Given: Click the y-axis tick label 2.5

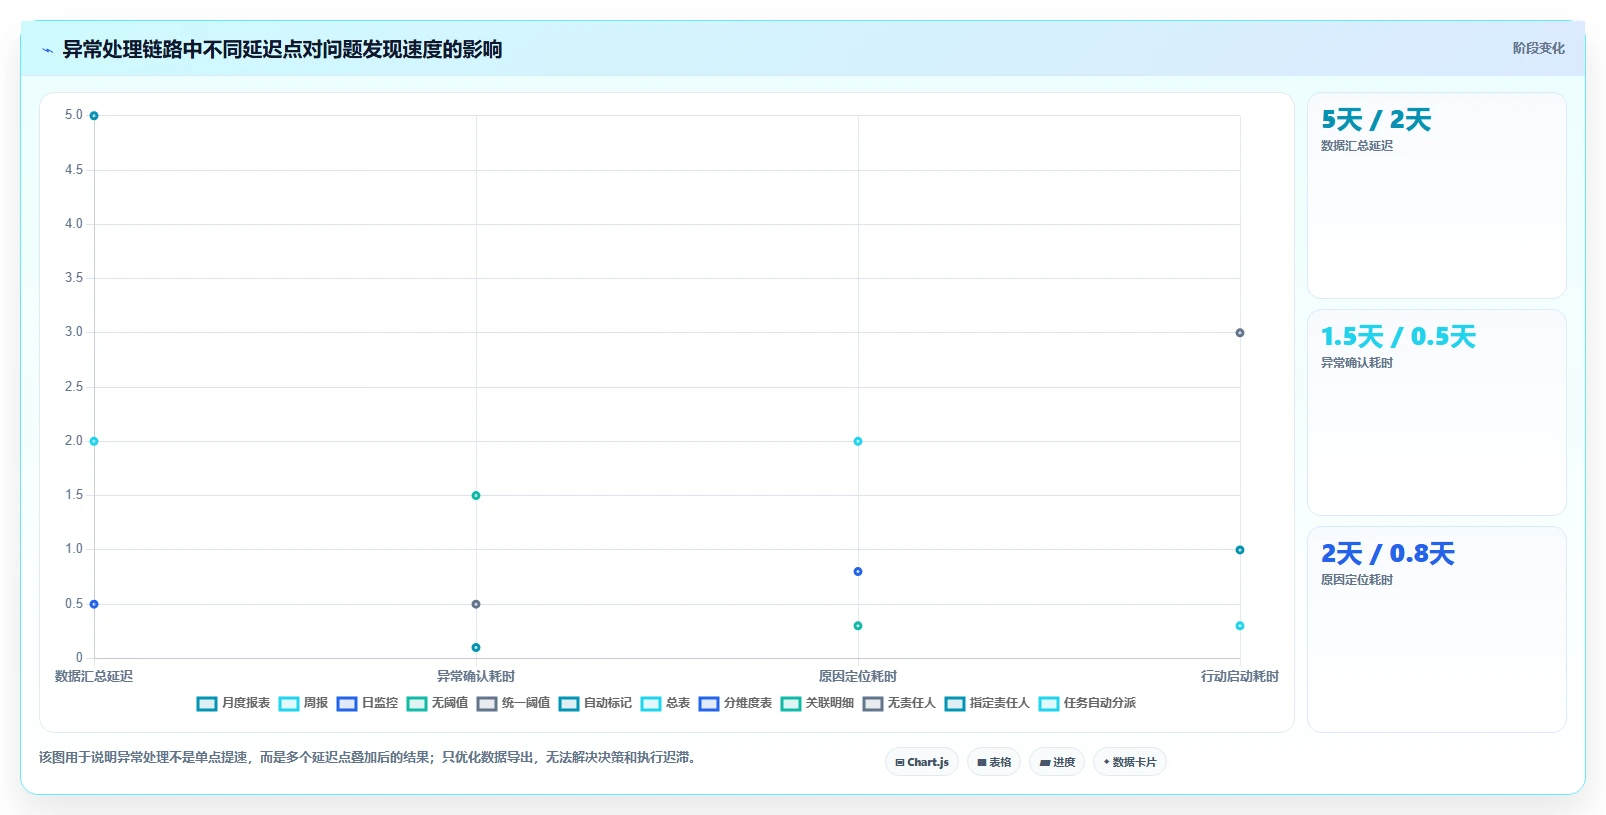Looking at the screenshot, I should (74, 387).
